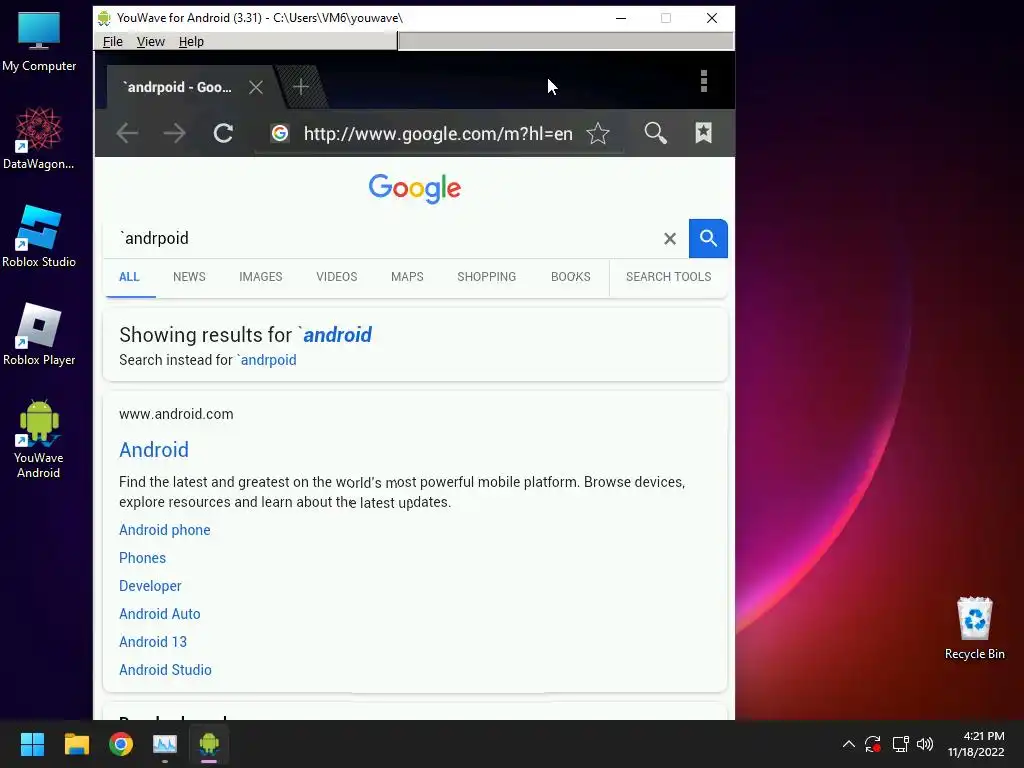The width and height of the screenshot is (1024, 768).
Task: Open the monitor app in the taskbar
Action: tap(165, 744)
